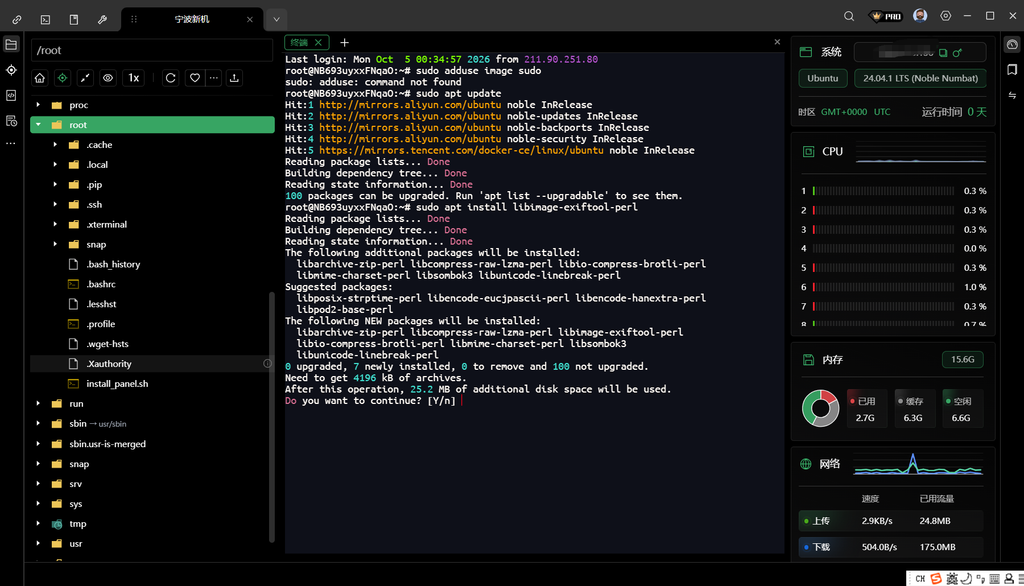The width and height of the screenshot is (1024, 586).
Task: Click the terminal icon in the title bar
Action: tap(45, 20)
